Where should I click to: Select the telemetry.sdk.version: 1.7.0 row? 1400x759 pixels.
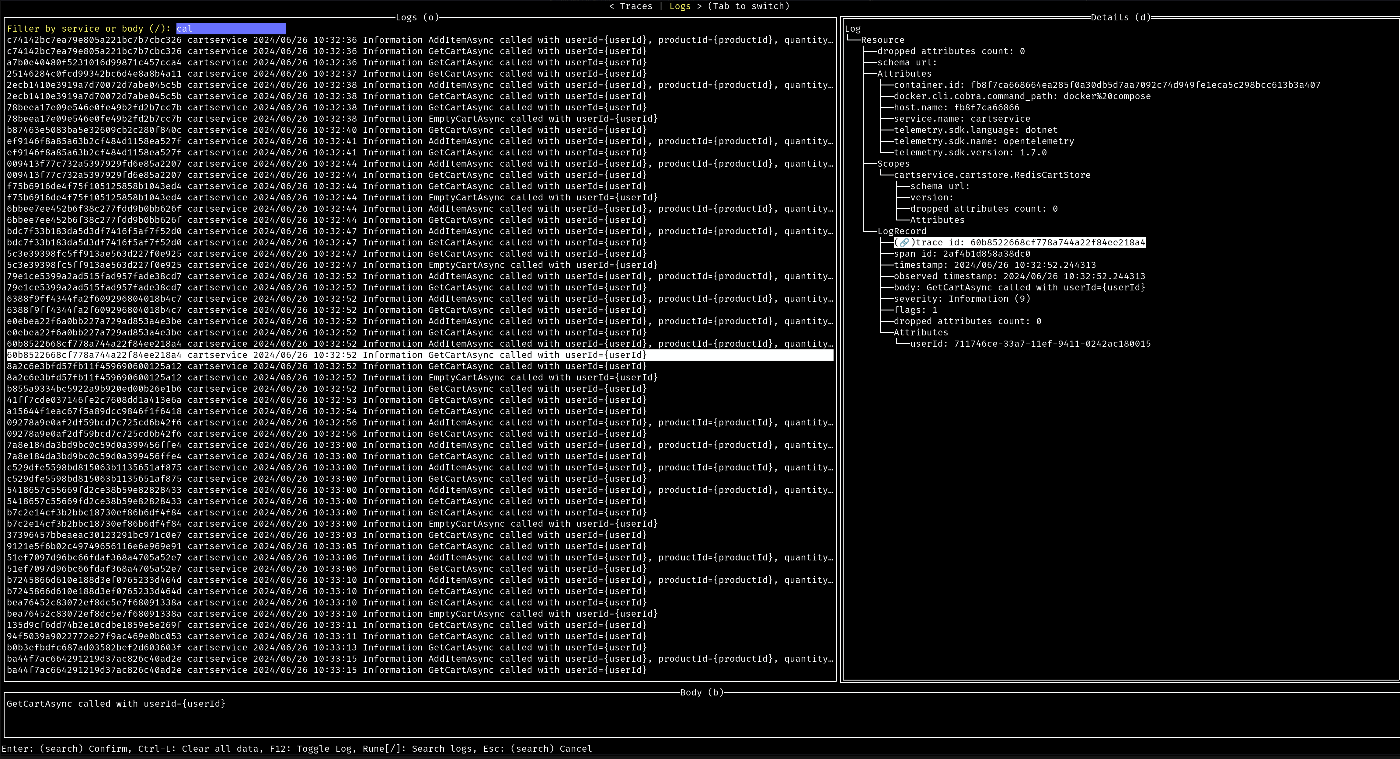point(970,152)
